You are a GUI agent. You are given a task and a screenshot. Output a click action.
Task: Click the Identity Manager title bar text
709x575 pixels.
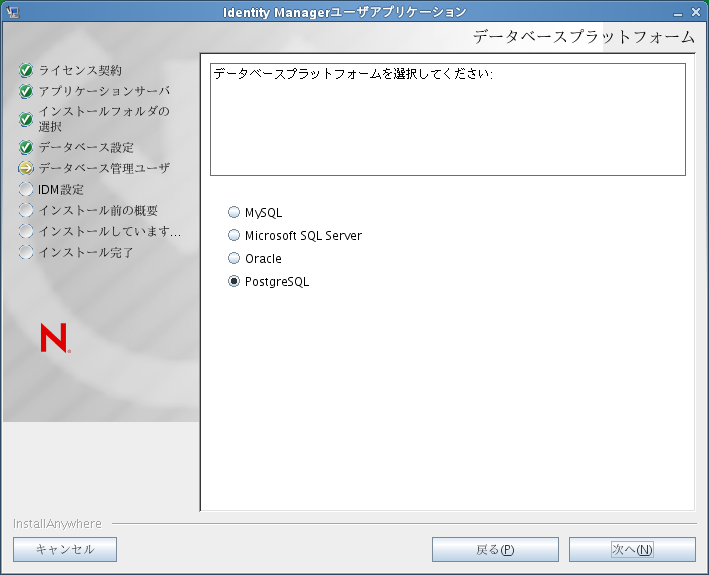click(x=344, y=12)
